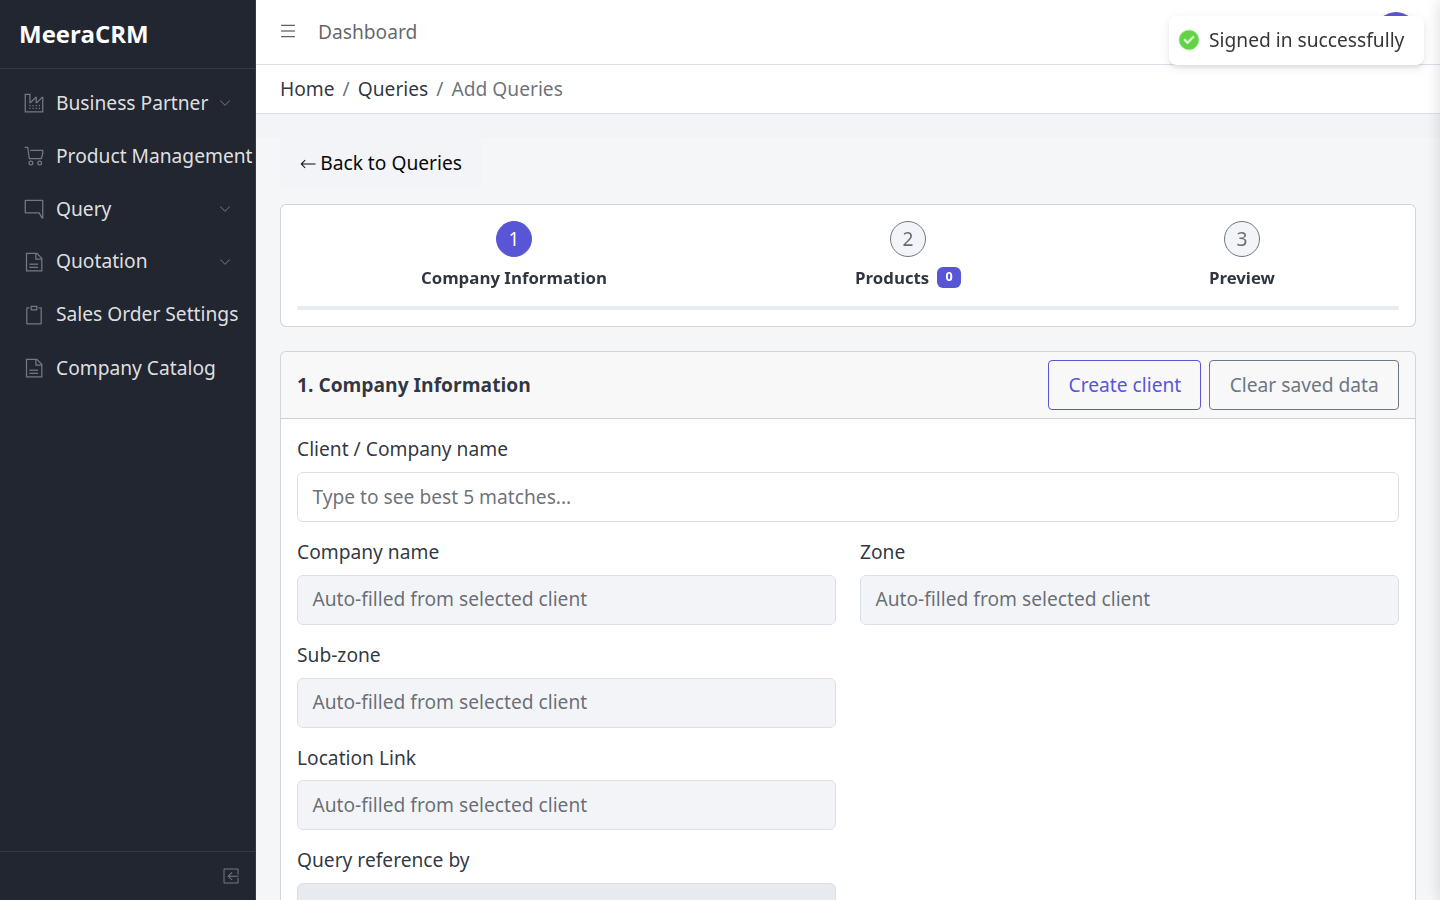
Task: Focus the Client / Company name search field
Action: pos(848,497)
